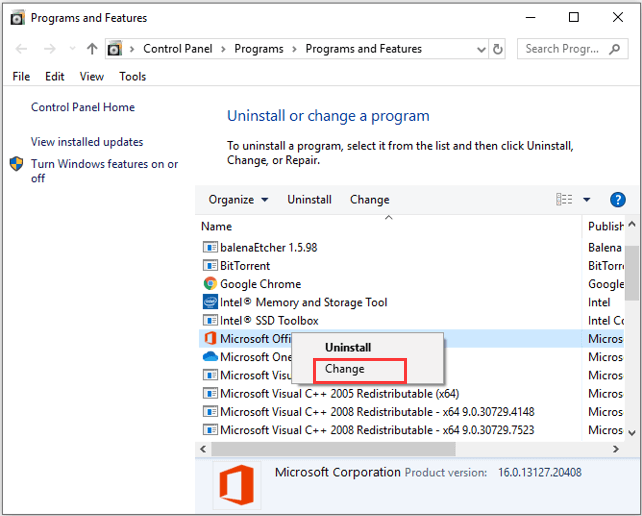The height and width of the screenshot is (516, 642).
Task: Select Uninstall in the context menu
Action: click(x=347, y=347)
